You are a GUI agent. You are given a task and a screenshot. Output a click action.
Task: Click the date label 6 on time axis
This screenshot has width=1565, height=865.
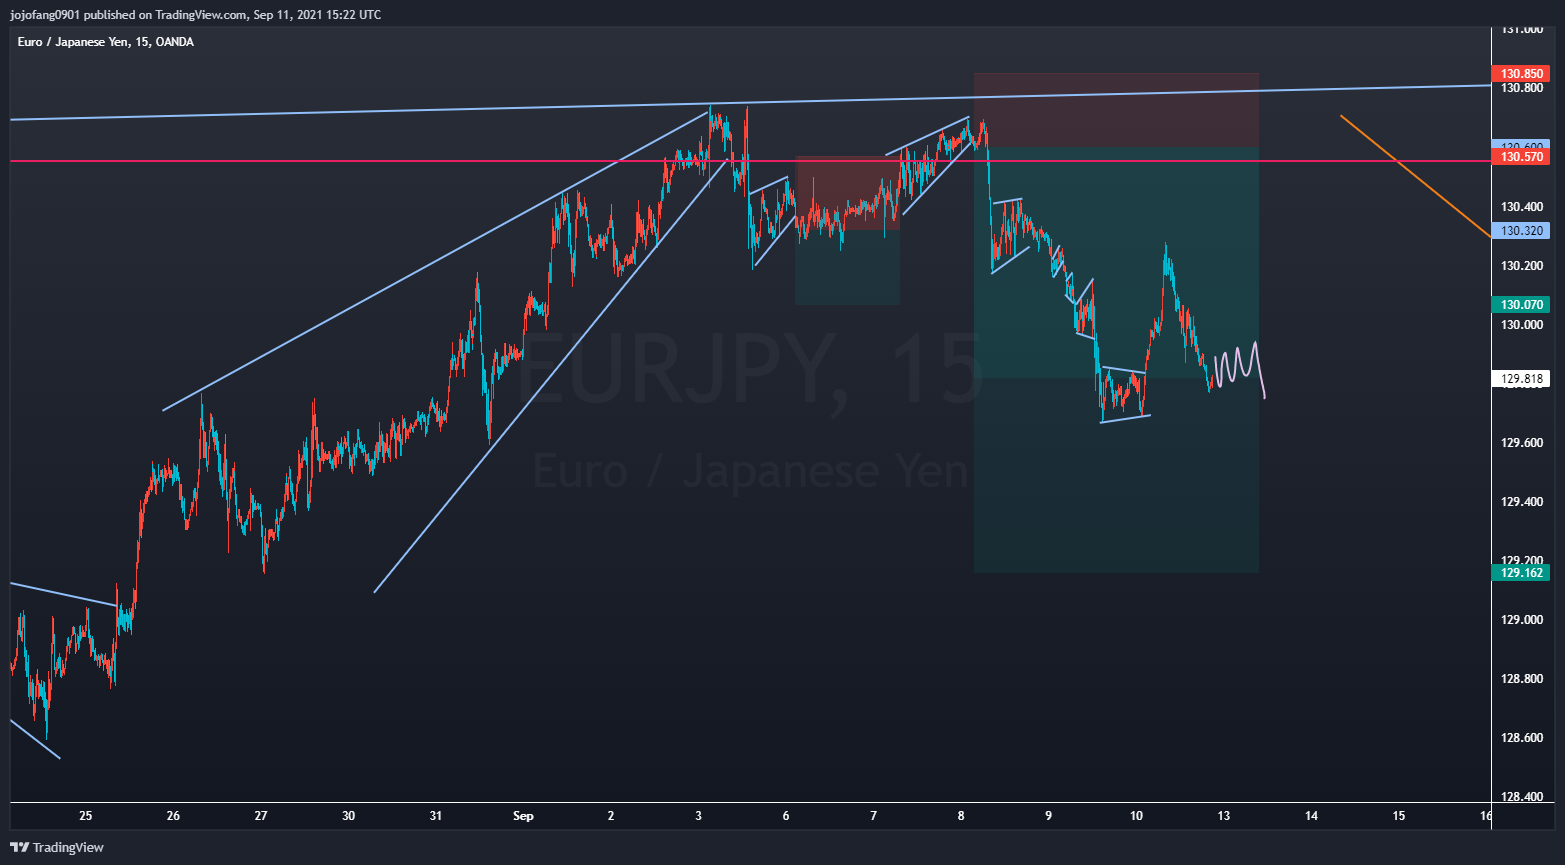(x=786, y=816)
